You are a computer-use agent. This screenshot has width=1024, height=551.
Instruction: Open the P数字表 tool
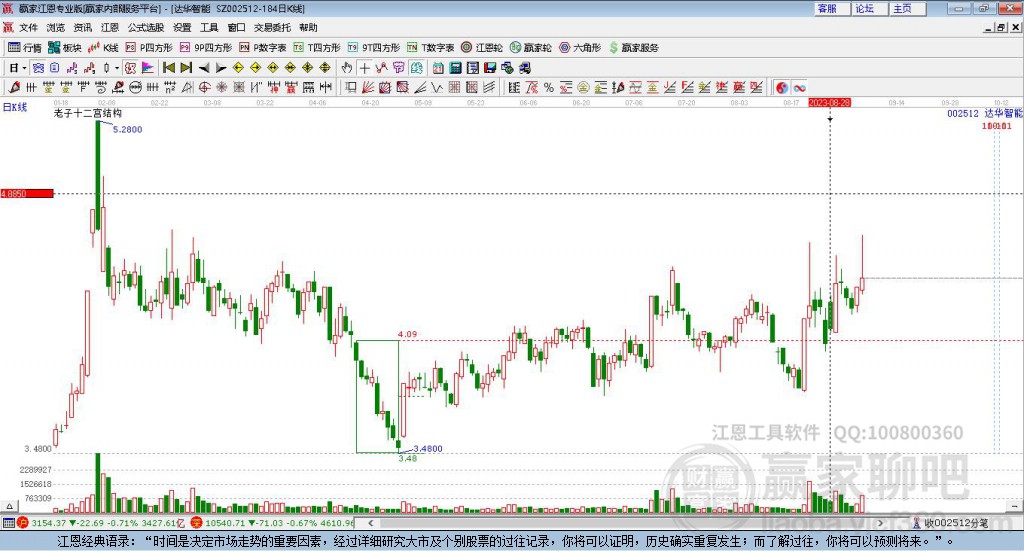[x=263, y=48]
